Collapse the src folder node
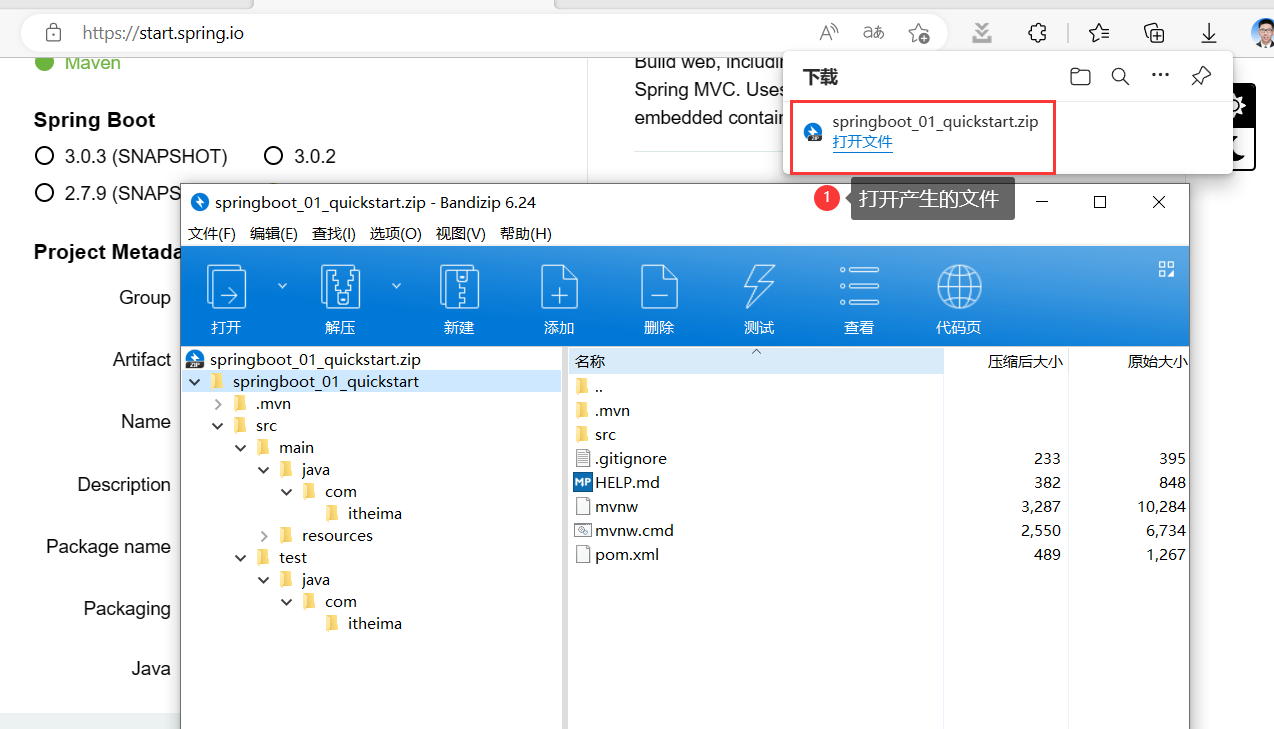 click(218, 425)
